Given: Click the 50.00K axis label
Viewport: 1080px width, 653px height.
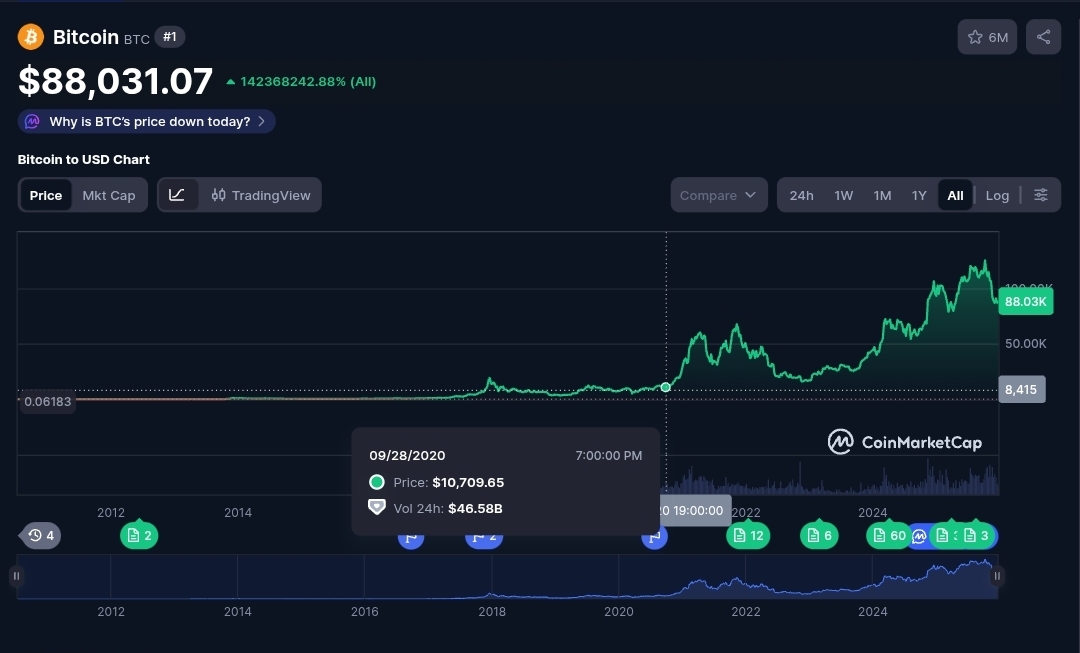Looking at the screenshot, I should point(1026,343).
